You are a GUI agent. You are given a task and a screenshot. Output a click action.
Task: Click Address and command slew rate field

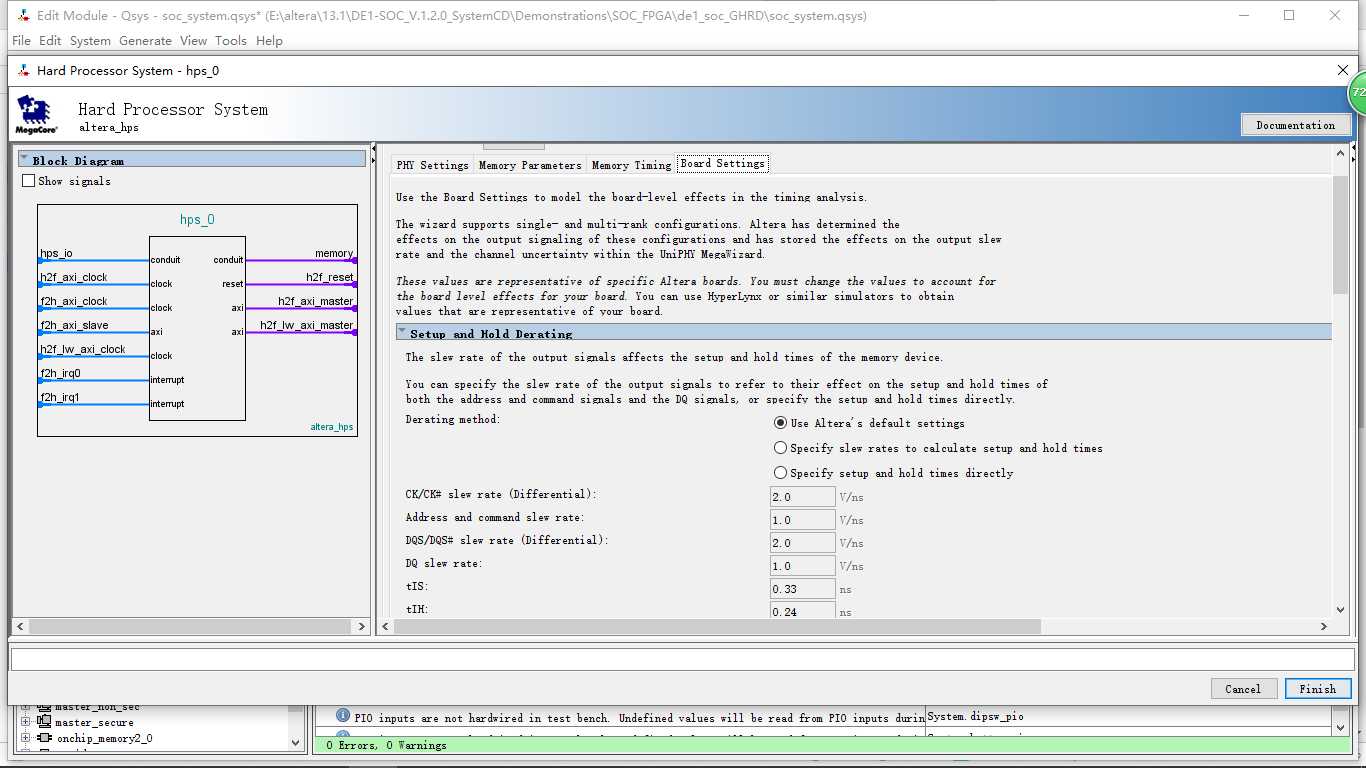803,520
